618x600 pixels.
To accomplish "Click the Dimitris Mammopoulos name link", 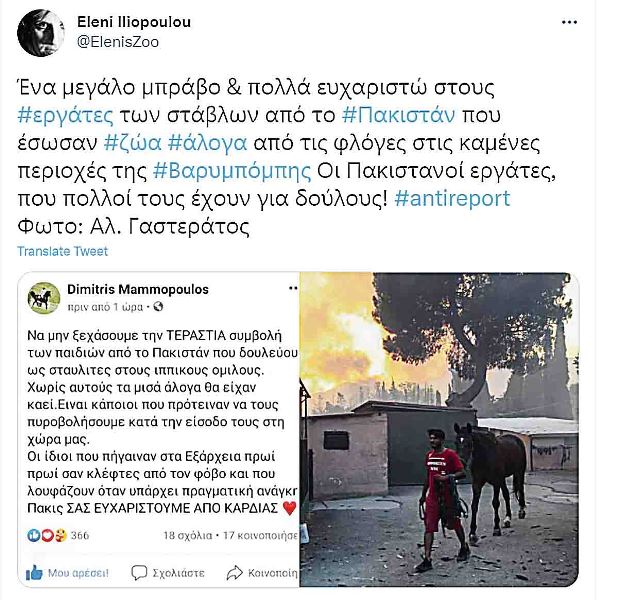I will [x=138, y=289].
